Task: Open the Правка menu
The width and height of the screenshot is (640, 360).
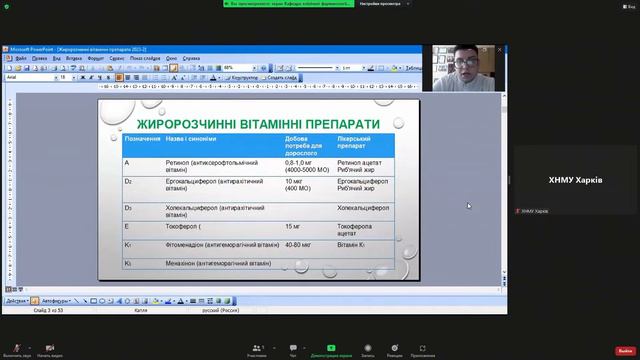Action: coord(40,59)
